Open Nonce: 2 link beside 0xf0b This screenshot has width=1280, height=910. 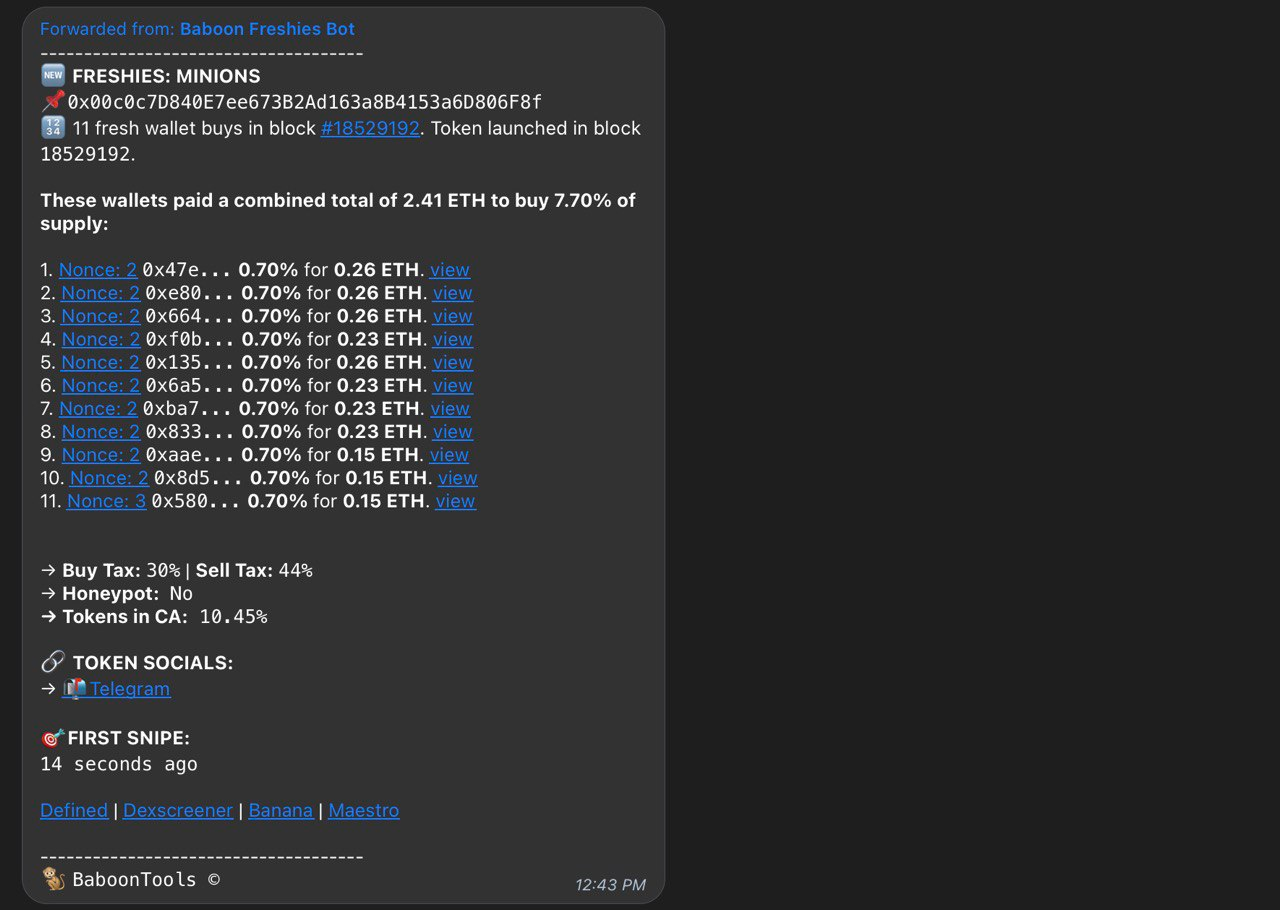[x=100, y=339]
